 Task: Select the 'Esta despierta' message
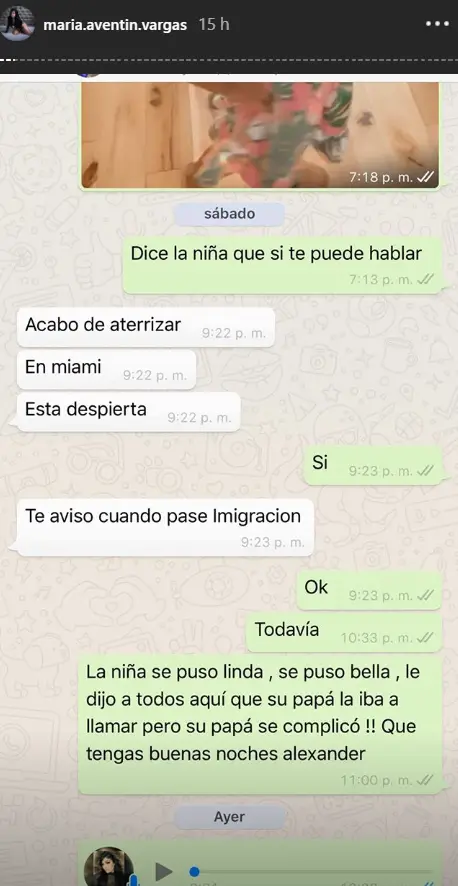129,412
